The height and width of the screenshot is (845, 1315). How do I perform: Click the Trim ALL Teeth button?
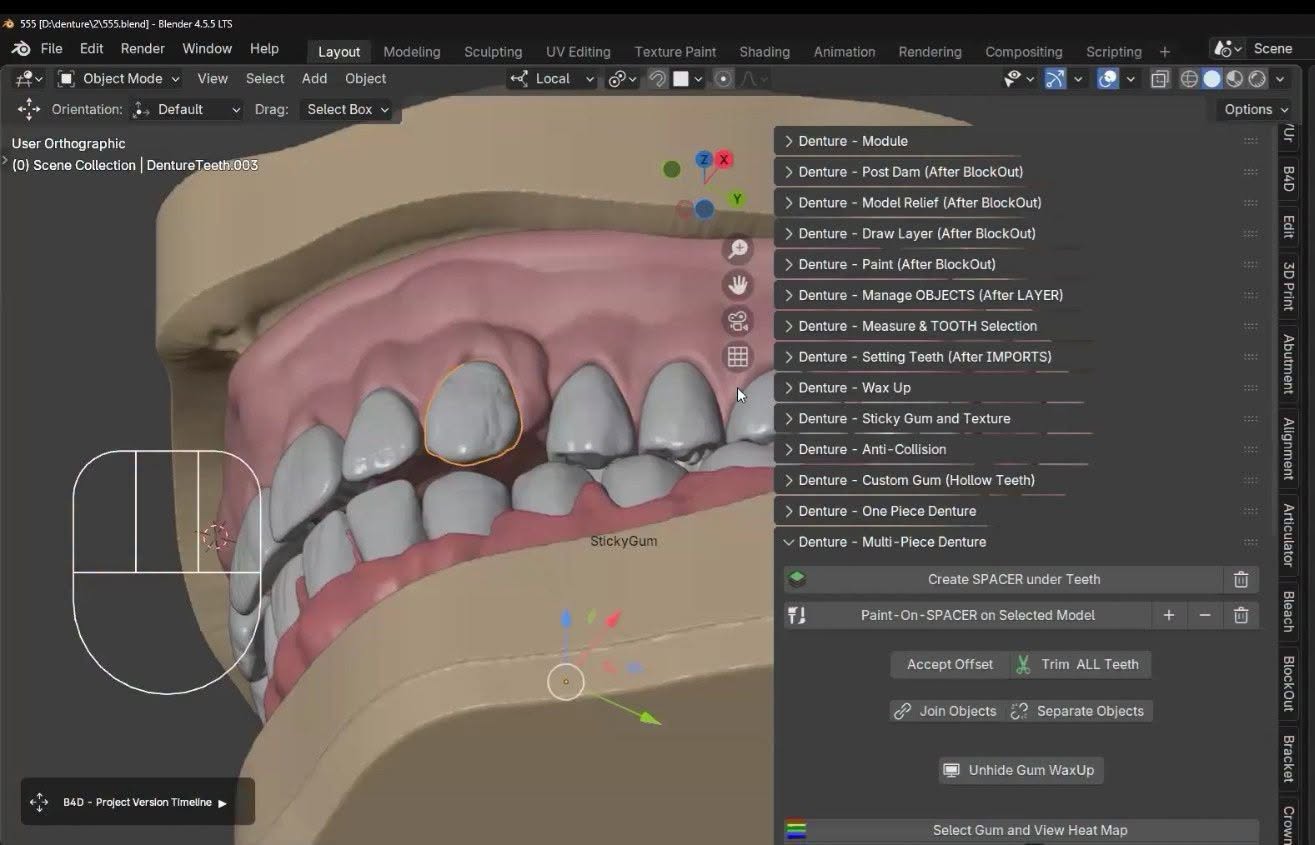(1080, 664)
